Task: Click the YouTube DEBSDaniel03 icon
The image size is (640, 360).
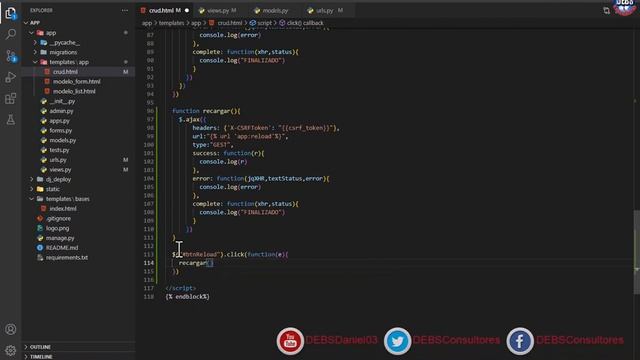Action: [x=290, y=341]
